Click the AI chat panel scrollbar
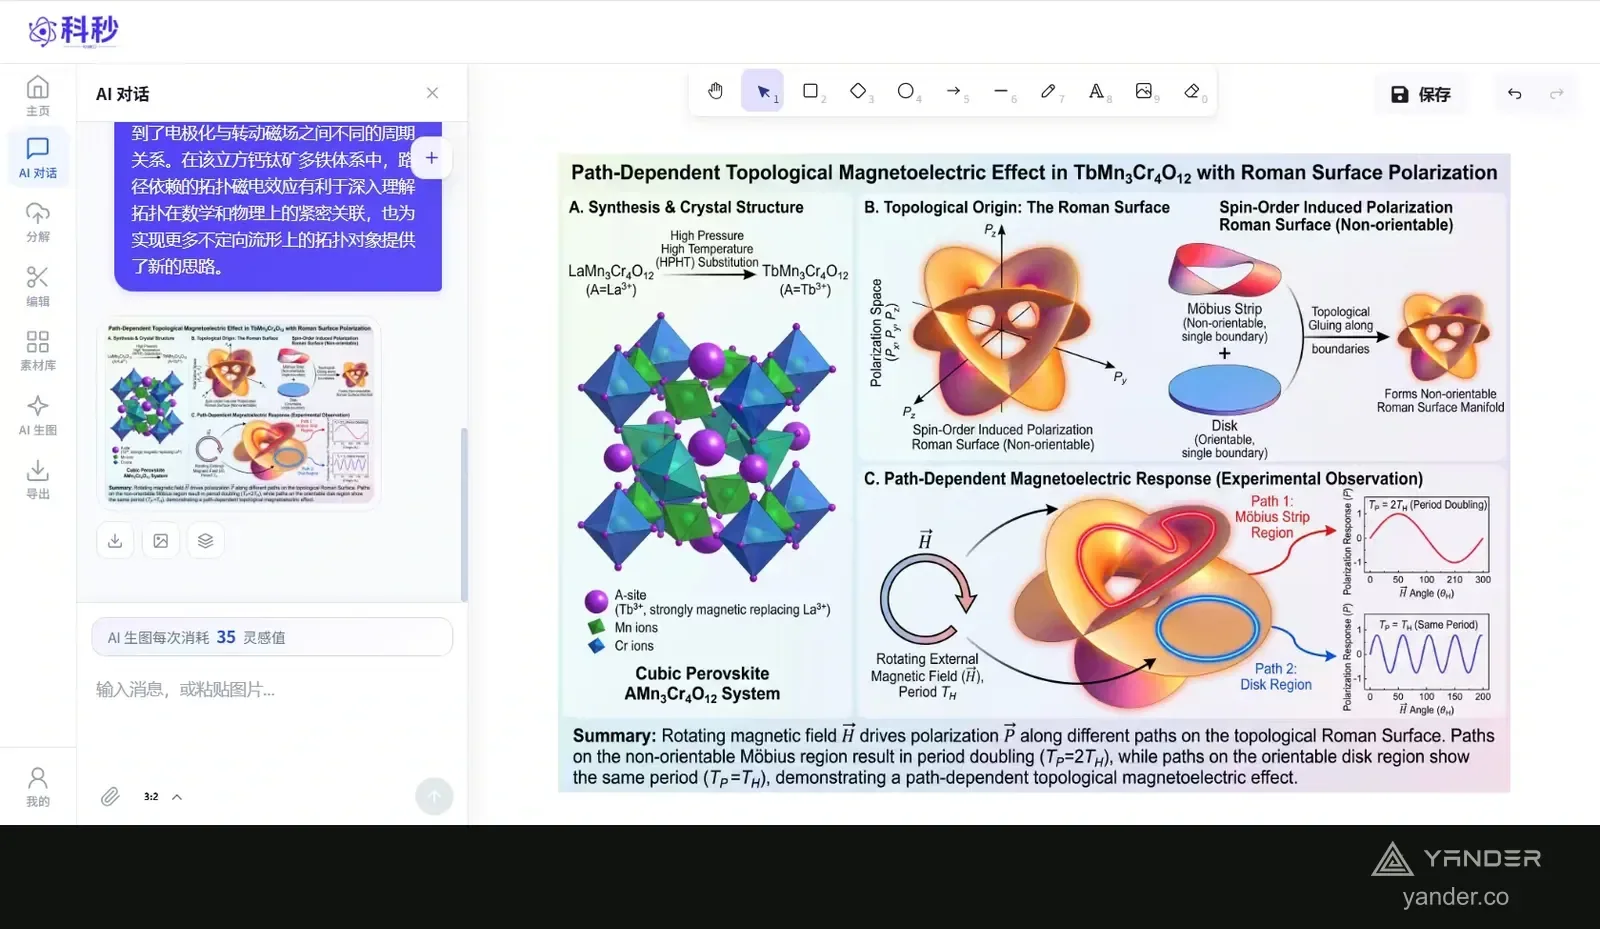 pyautogui.click(x=463, y=514)
